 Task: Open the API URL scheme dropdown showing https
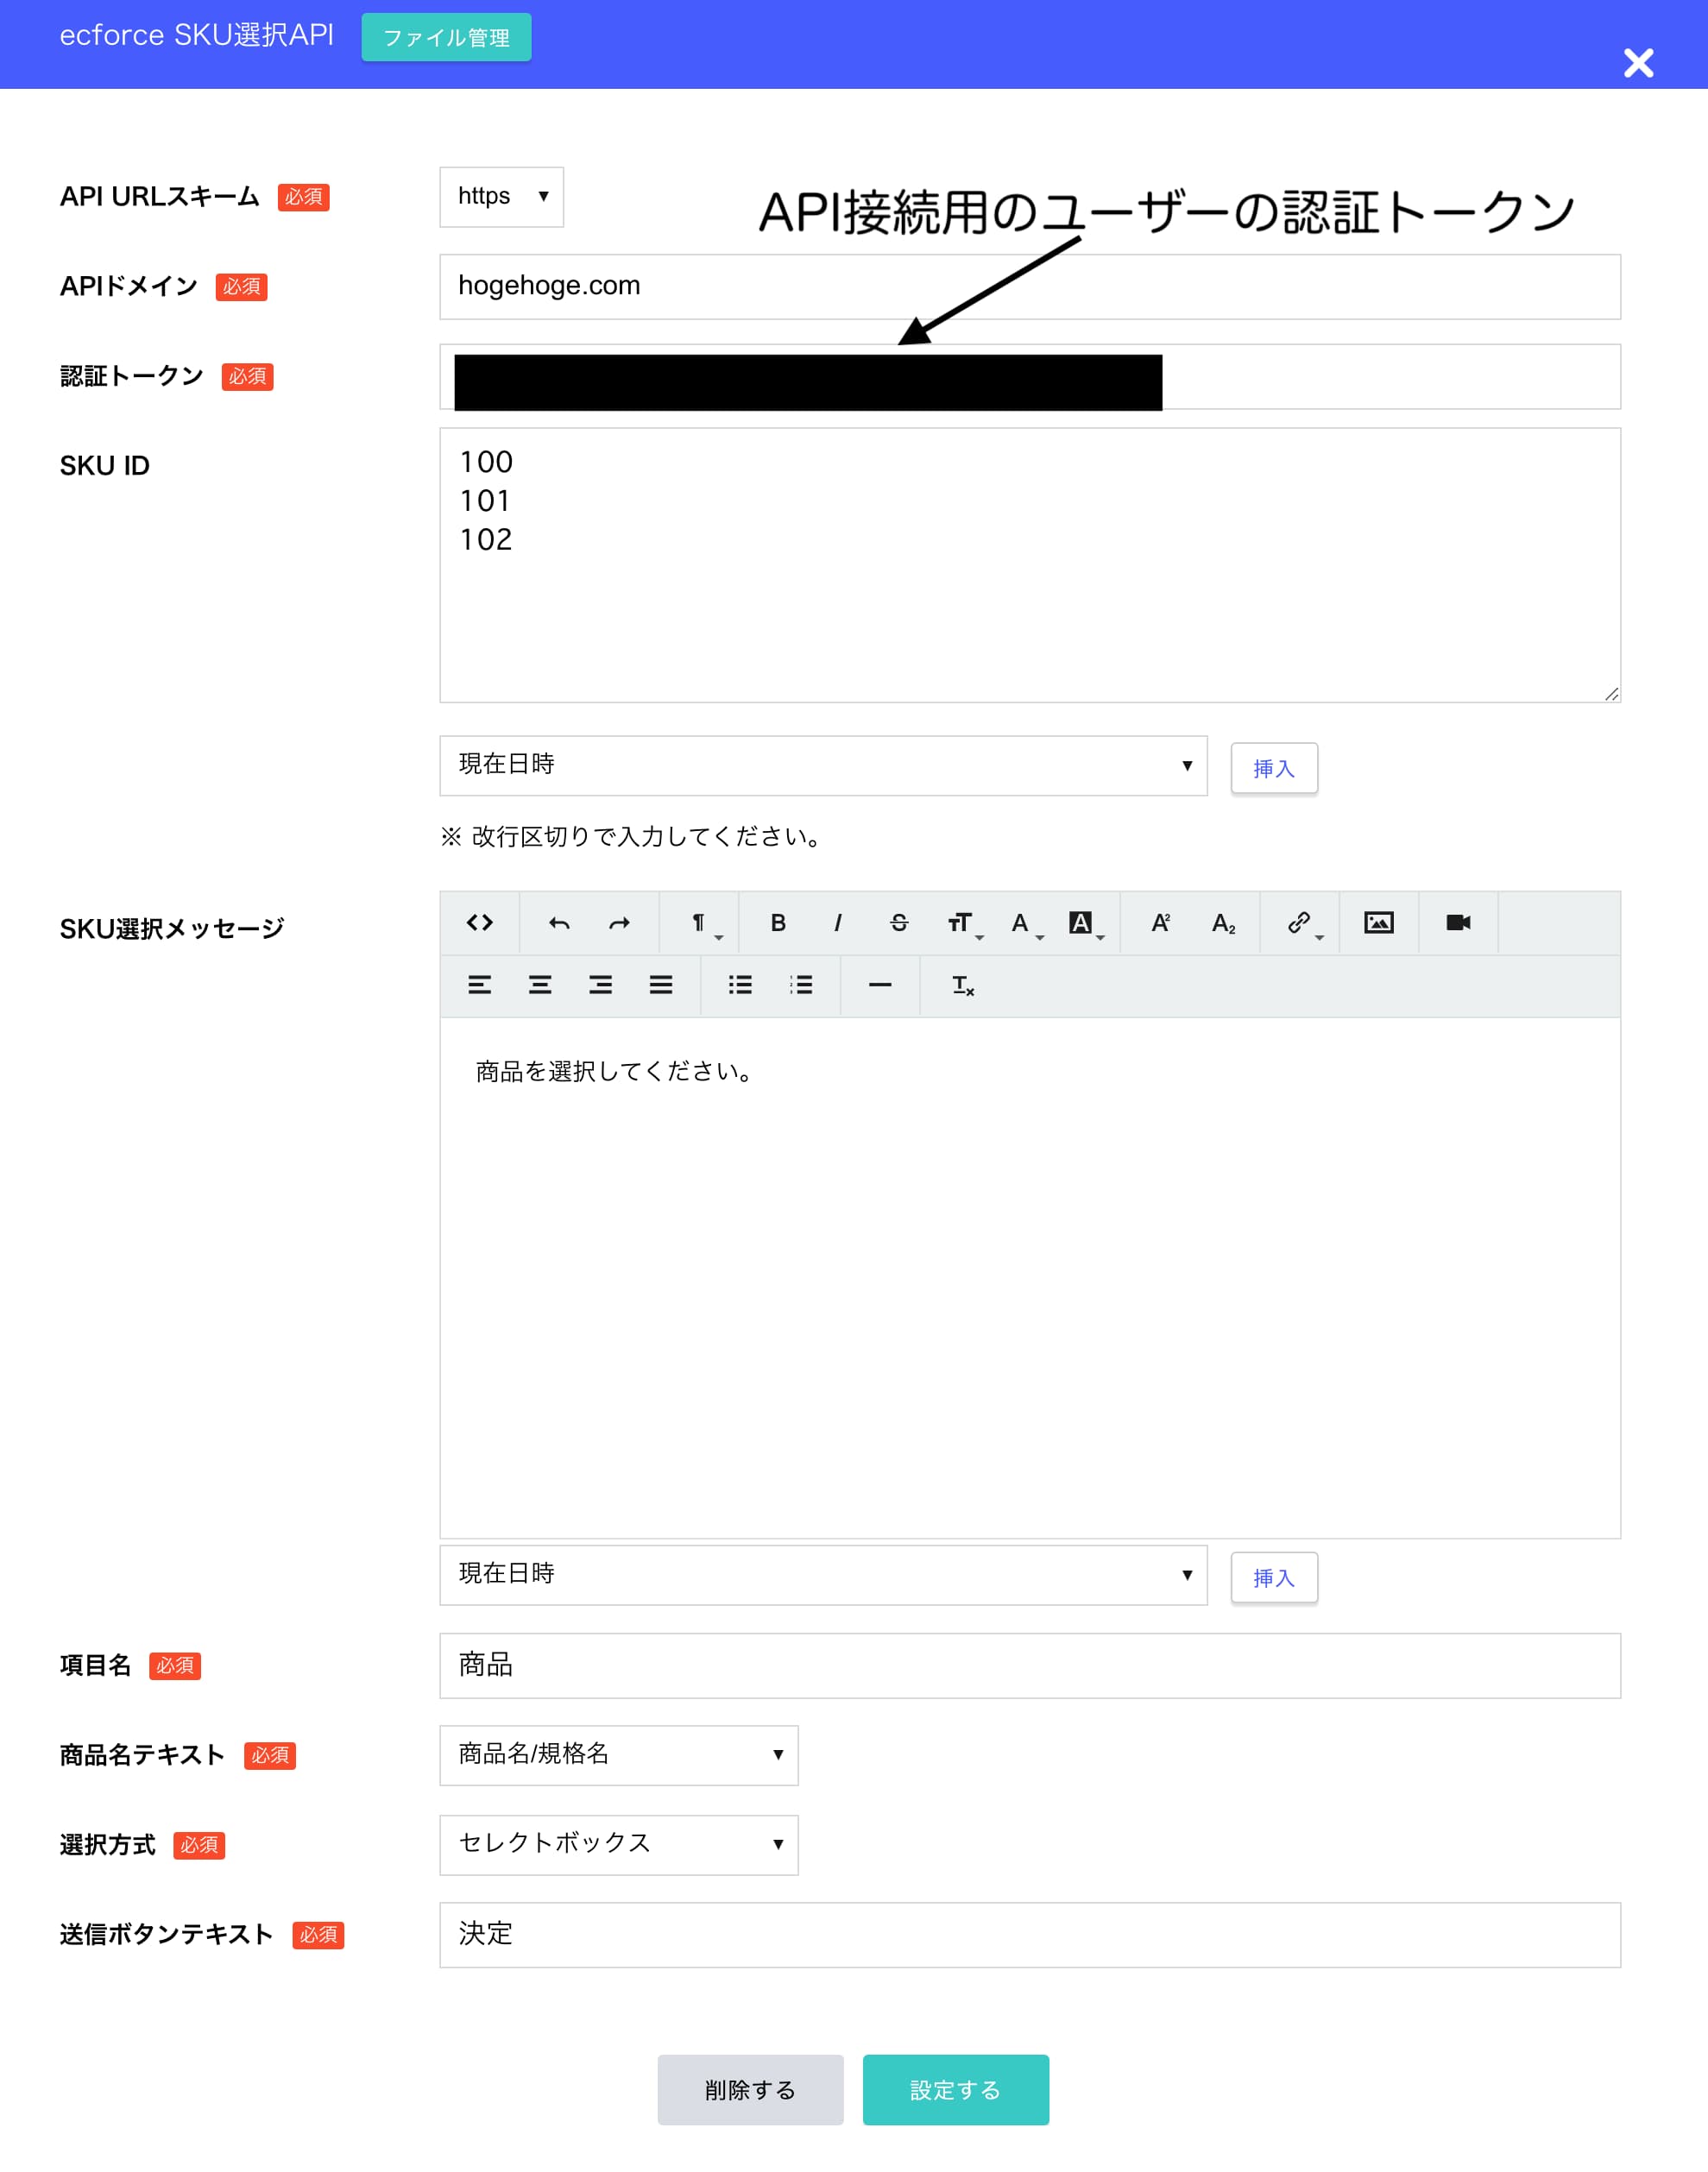coord(501,196)
